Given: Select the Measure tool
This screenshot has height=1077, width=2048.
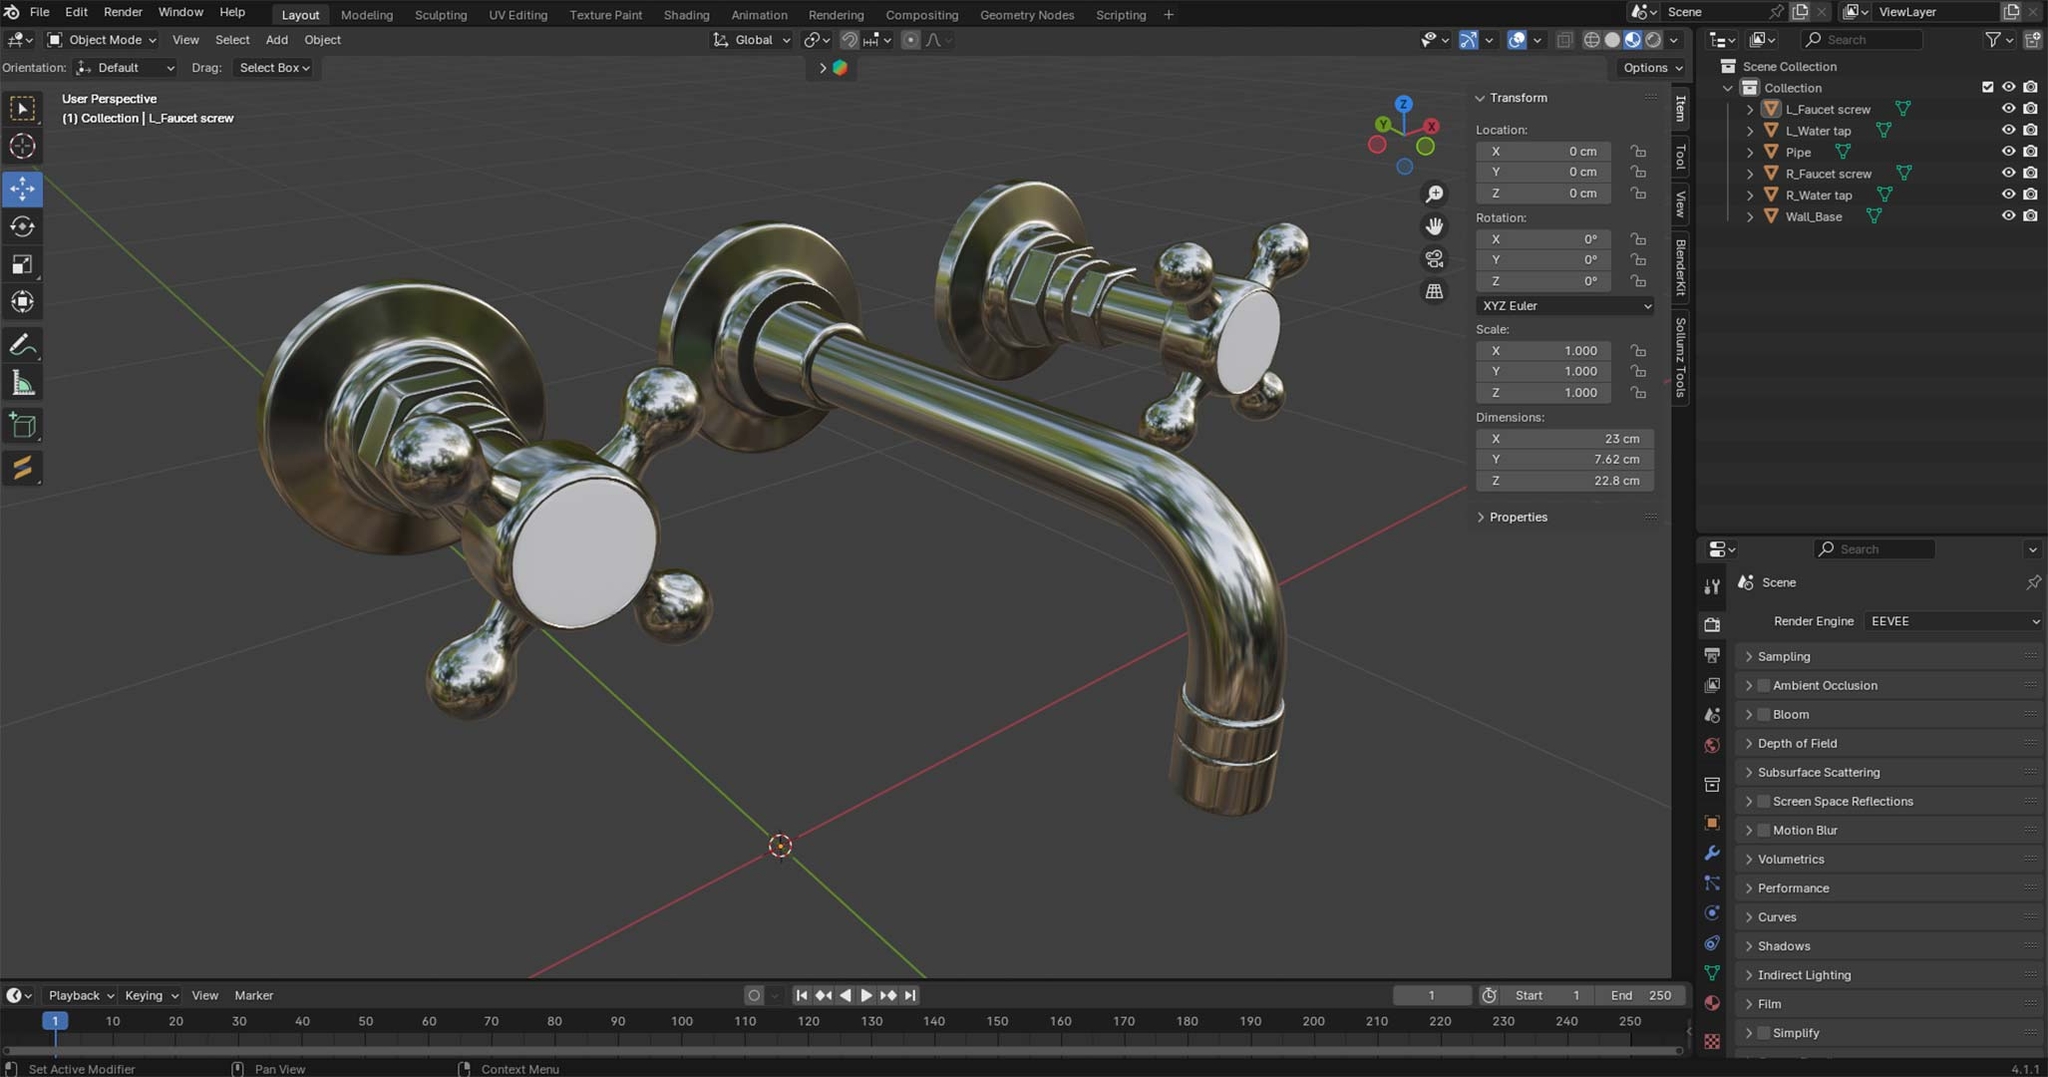Looking at the screenshot, I should pyautogui.click(x=22, y=384).
